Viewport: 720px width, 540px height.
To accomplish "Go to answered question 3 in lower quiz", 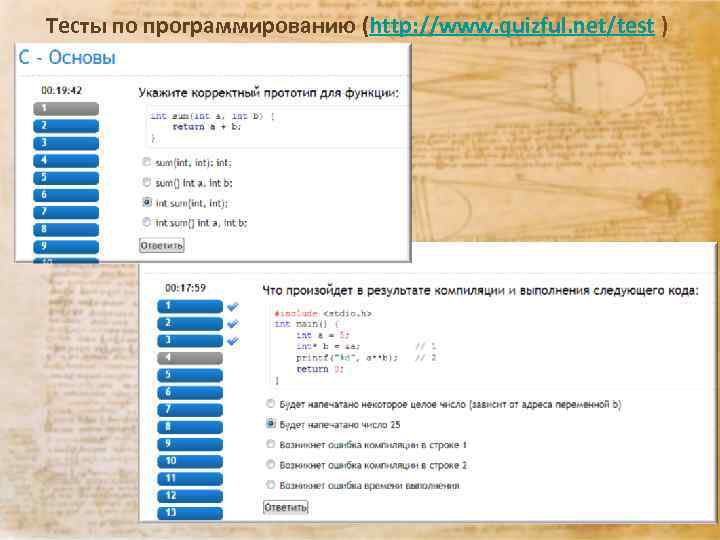I will (x=190, y=341).
